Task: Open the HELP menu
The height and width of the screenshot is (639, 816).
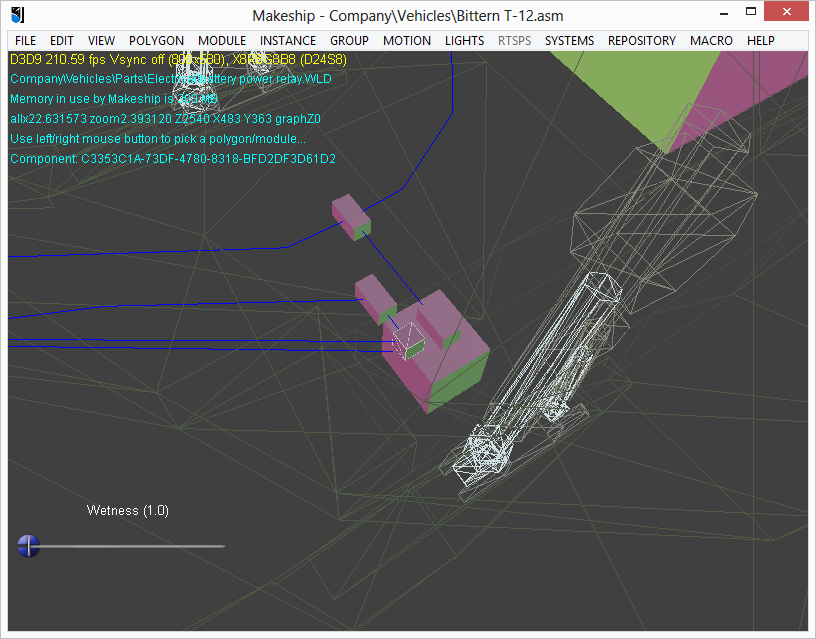Action: (760, 41)
